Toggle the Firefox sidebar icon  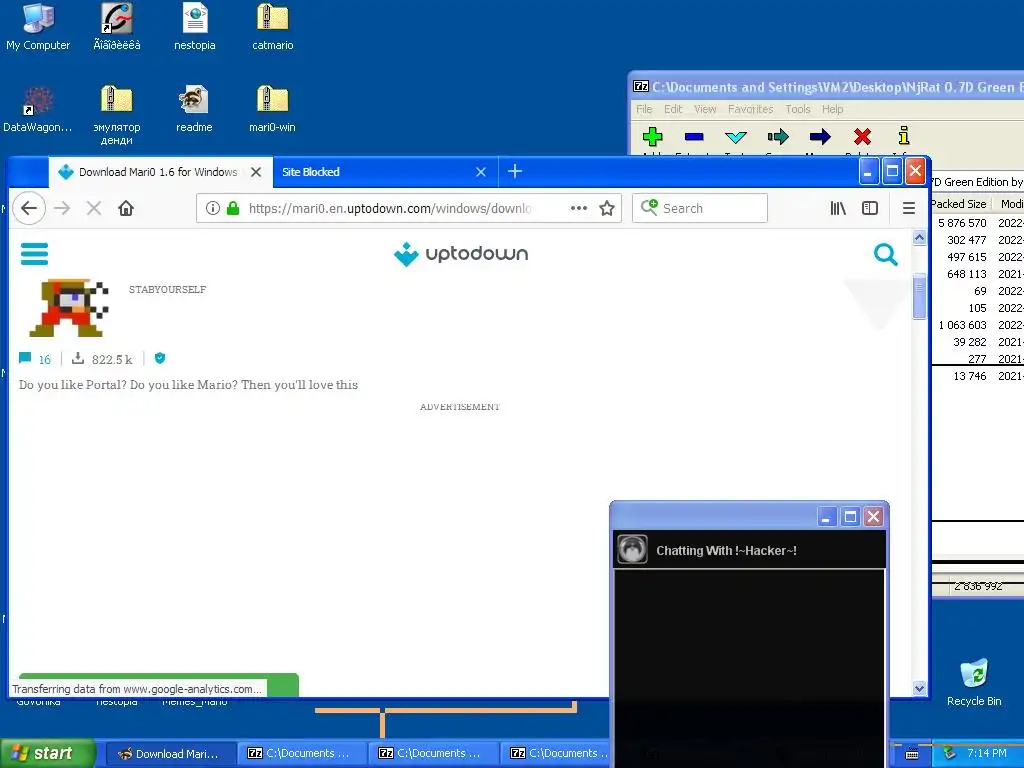(x=870, y=208)
